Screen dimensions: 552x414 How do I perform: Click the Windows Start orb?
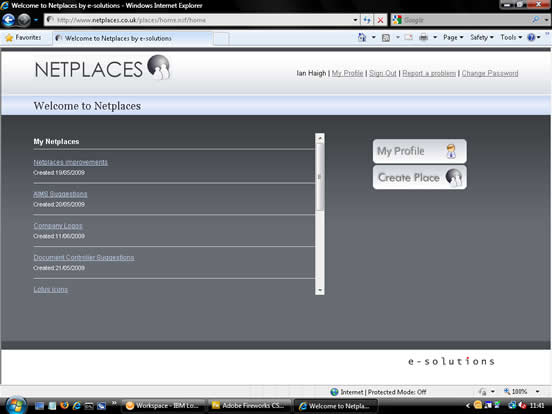15,405
